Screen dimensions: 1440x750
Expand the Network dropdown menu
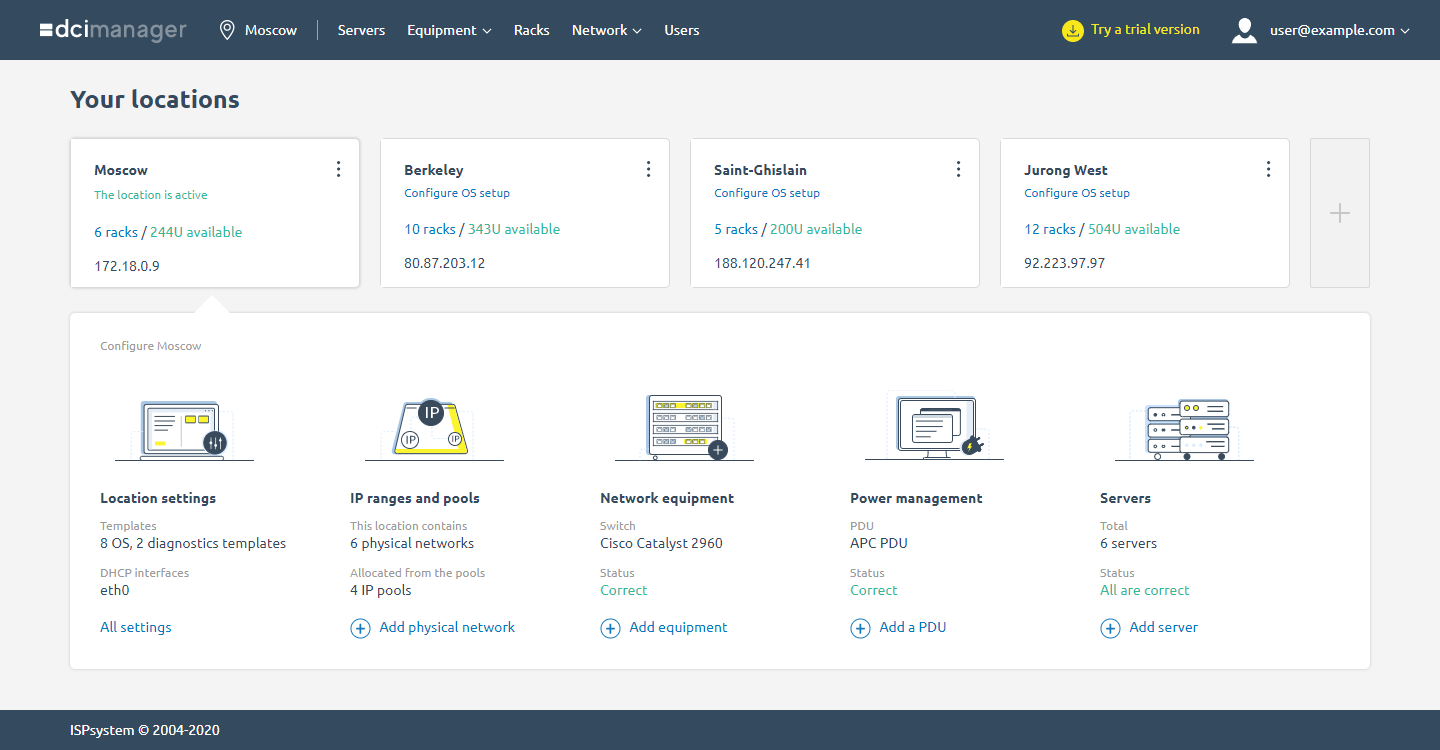pyautogui.click(x=606, y=30)
